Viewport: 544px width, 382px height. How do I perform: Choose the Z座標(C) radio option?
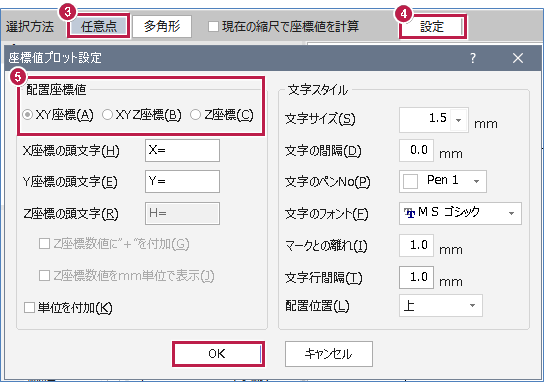click(x=195, y=115)
